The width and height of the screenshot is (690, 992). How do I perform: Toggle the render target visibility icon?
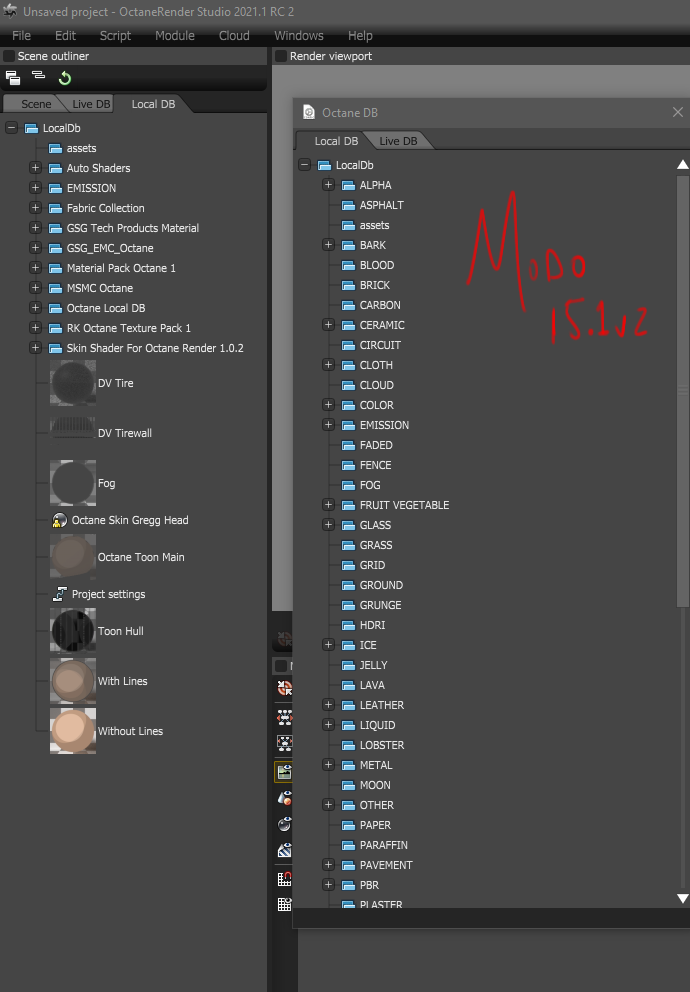tap(284, 772)
